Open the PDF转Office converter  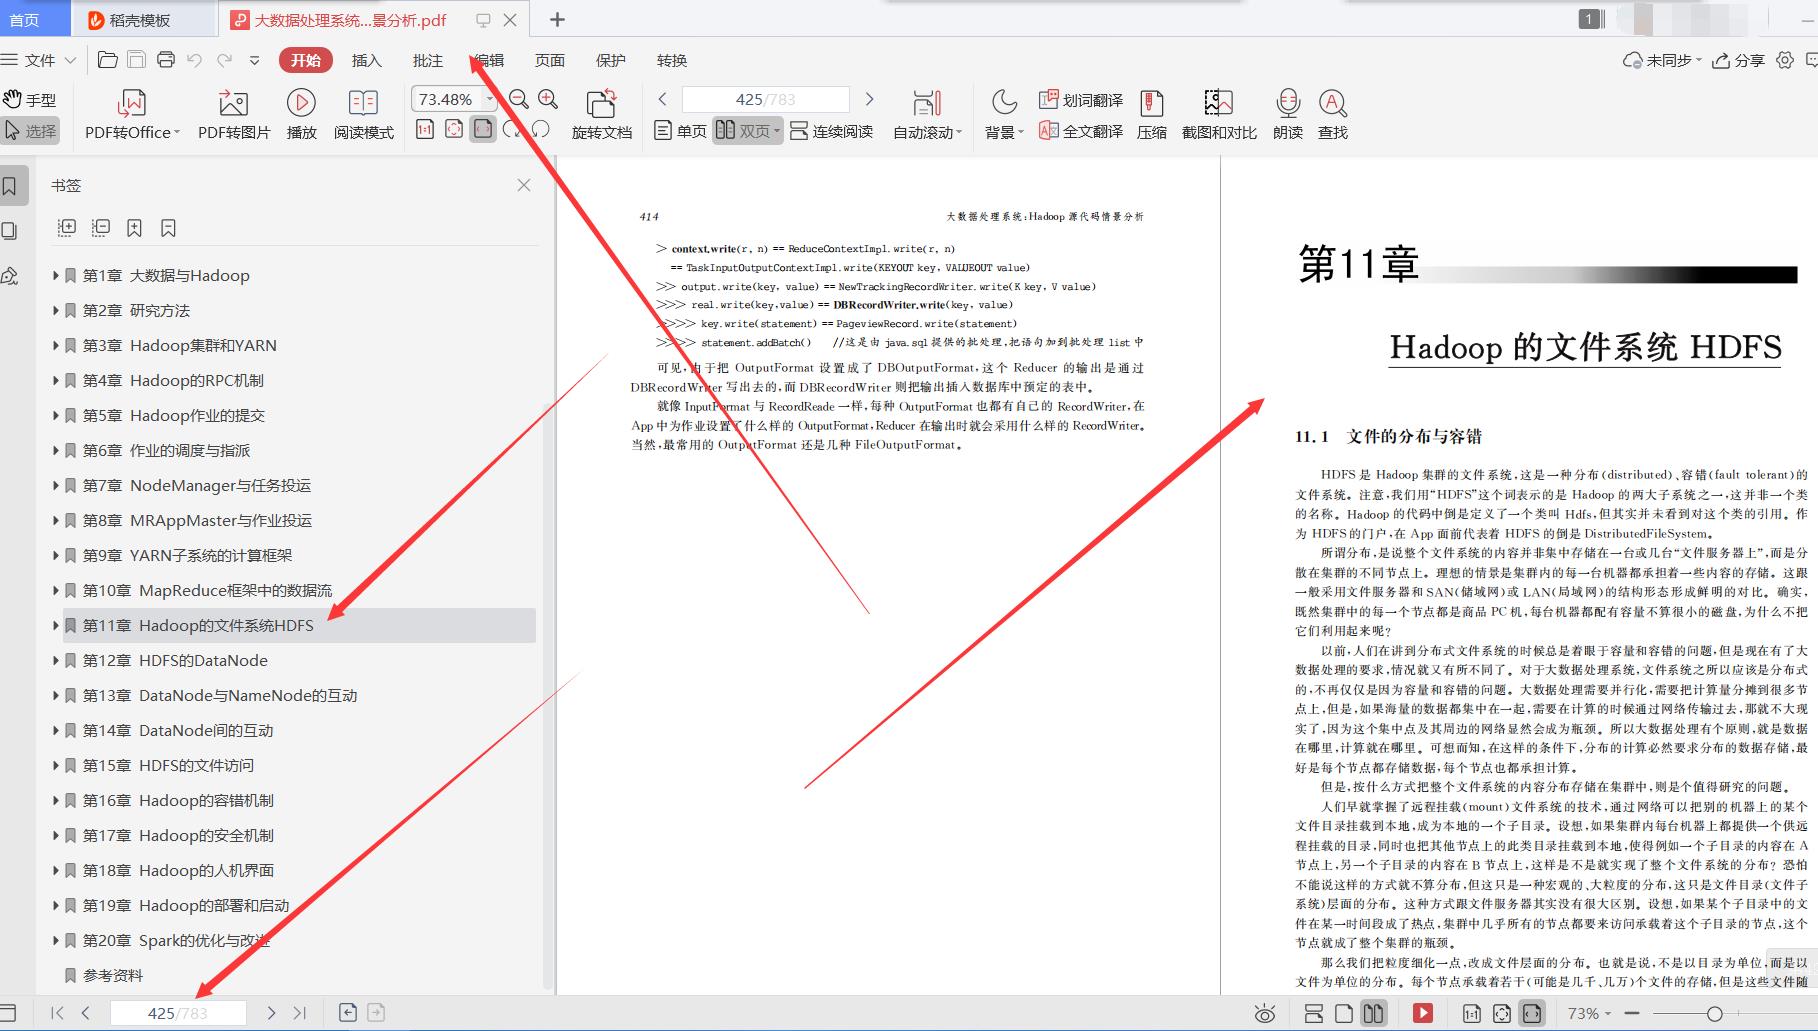coord(132,115)
